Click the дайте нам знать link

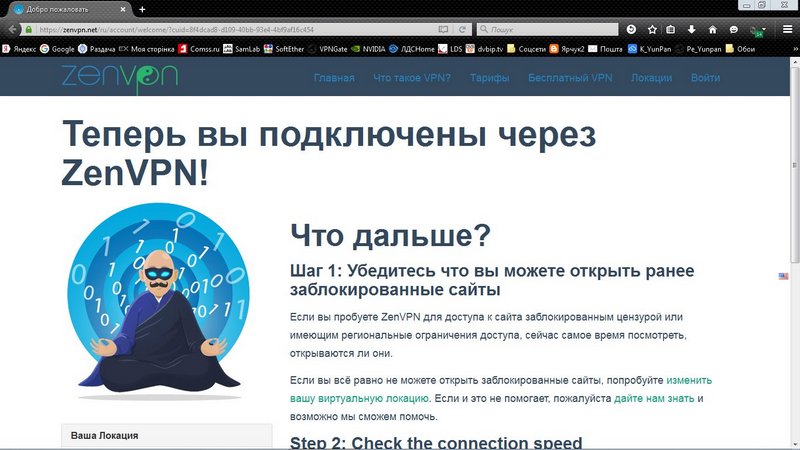coord(654,398)
